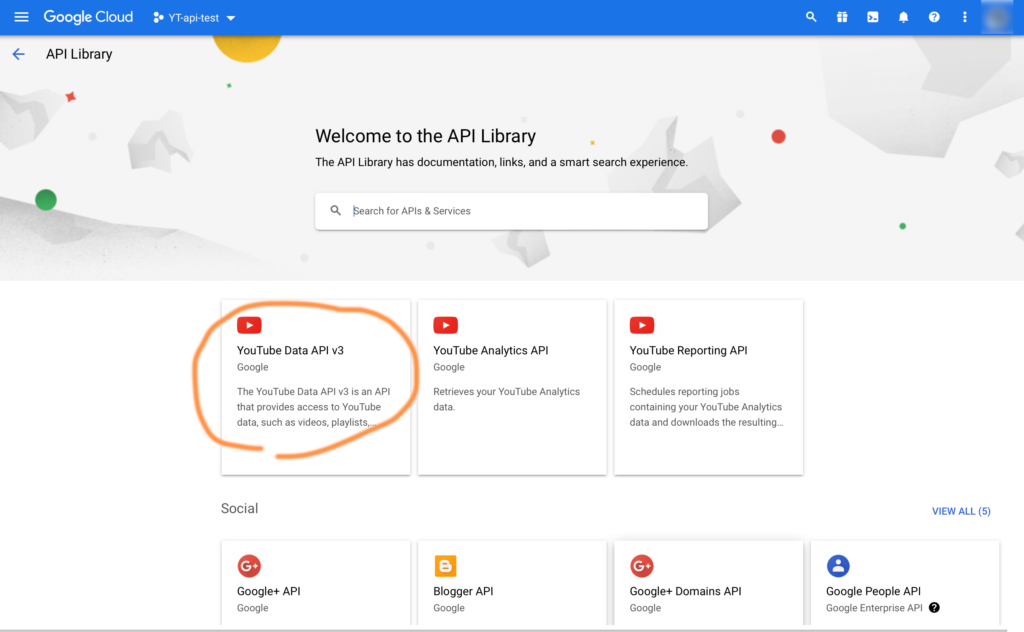Image resolution: width=1024 pixels, height=632 pixels.
Task: Click the Google Cloud logo
Action: (88, 17)
